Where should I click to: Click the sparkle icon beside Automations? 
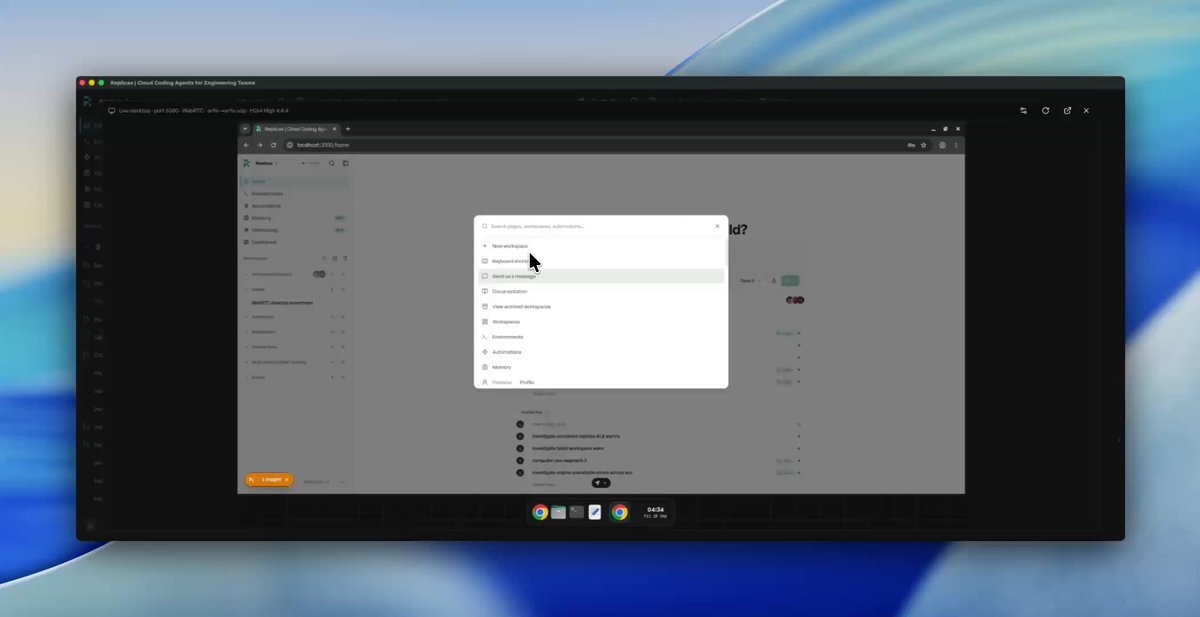[485, 352]
